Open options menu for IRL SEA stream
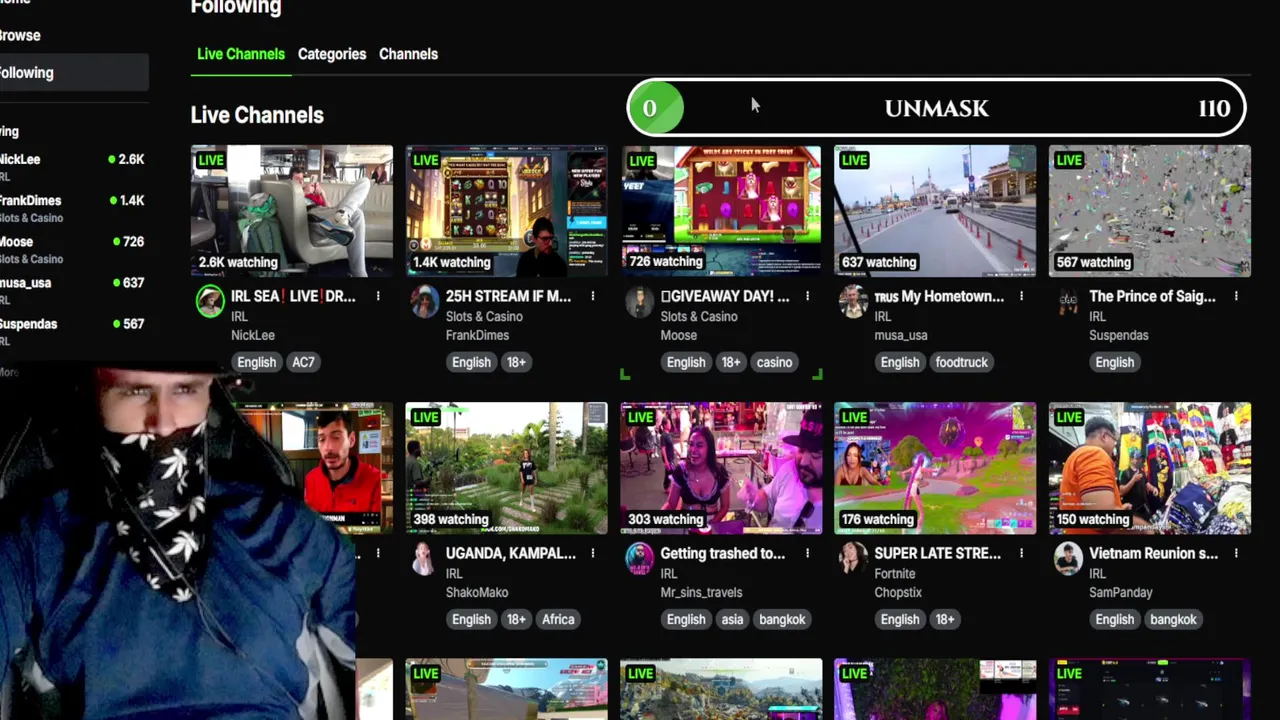The height and width of the screenshot is (720, 1280). (378, 296)
